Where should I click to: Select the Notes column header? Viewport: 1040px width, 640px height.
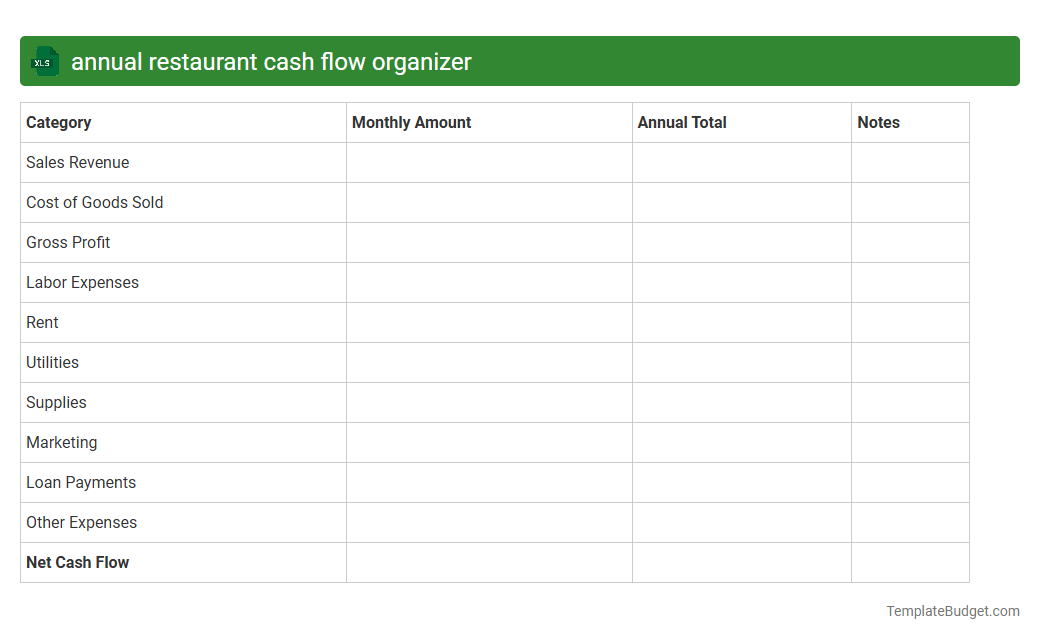pyautogui.click(x=878, y=122)
